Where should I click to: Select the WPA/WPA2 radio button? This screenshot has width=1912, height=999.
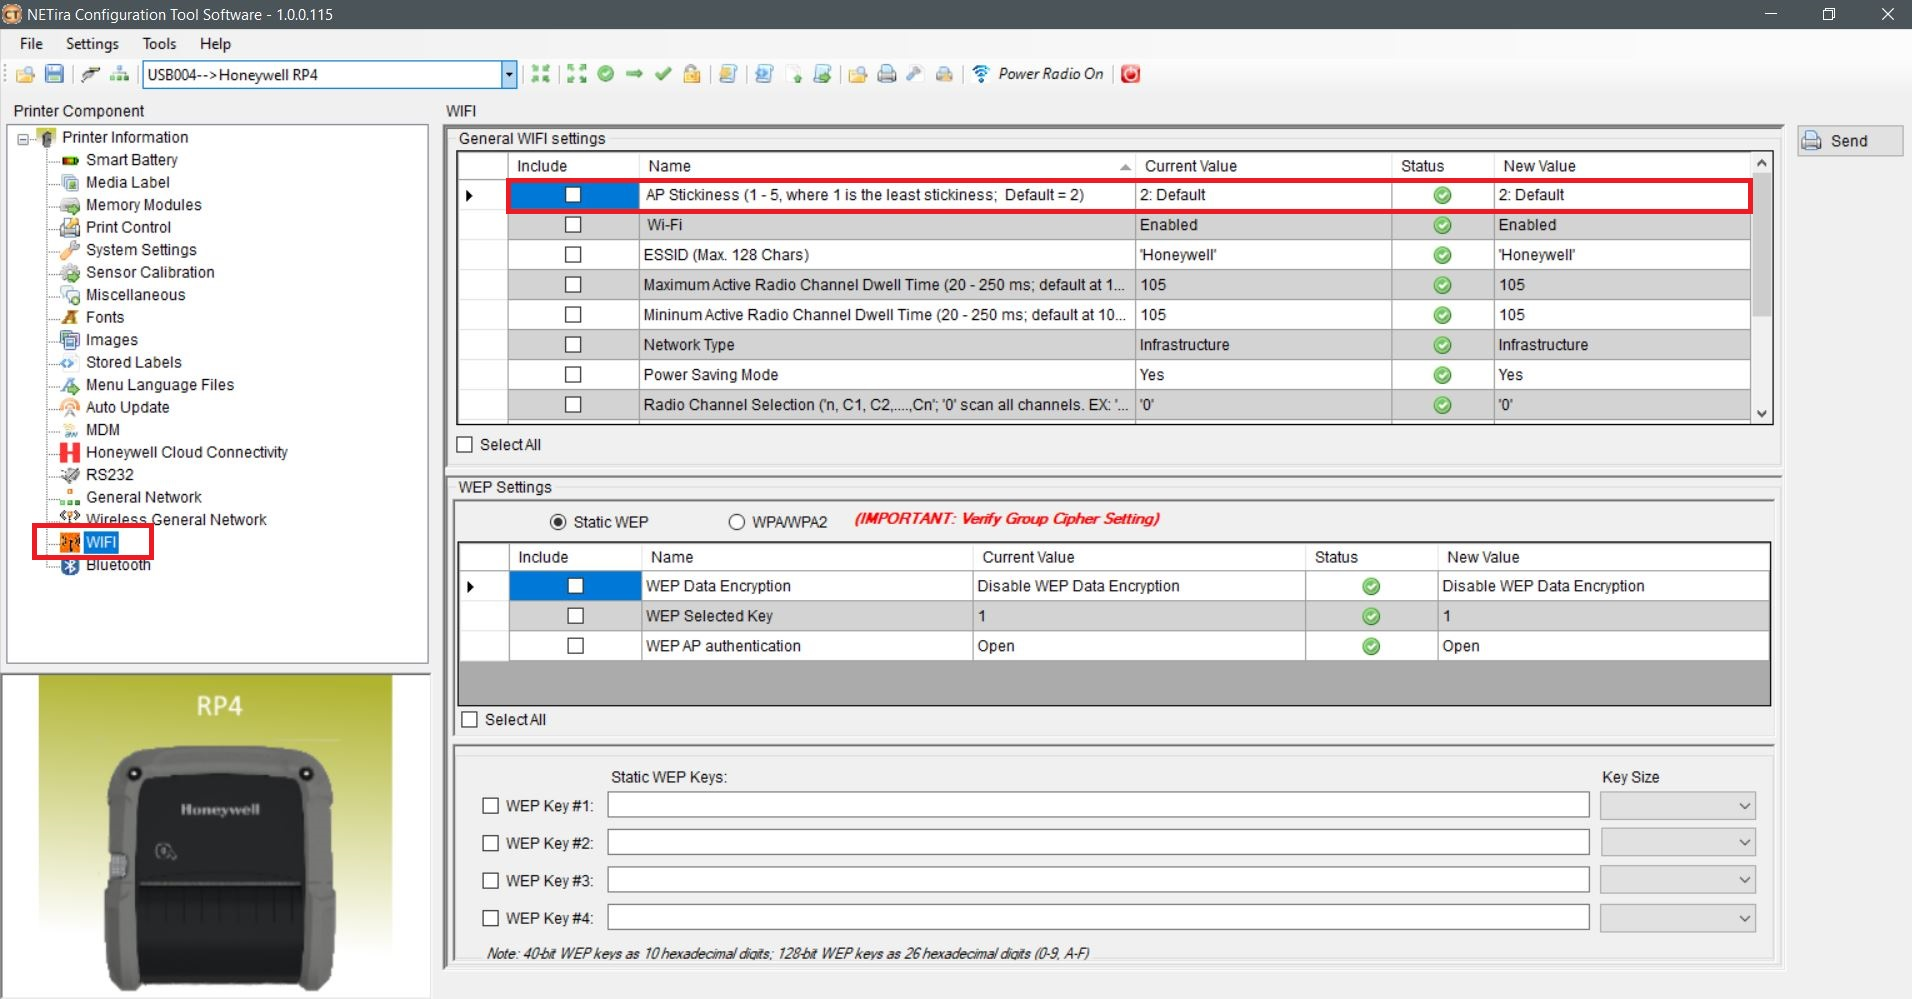[737, 522]
